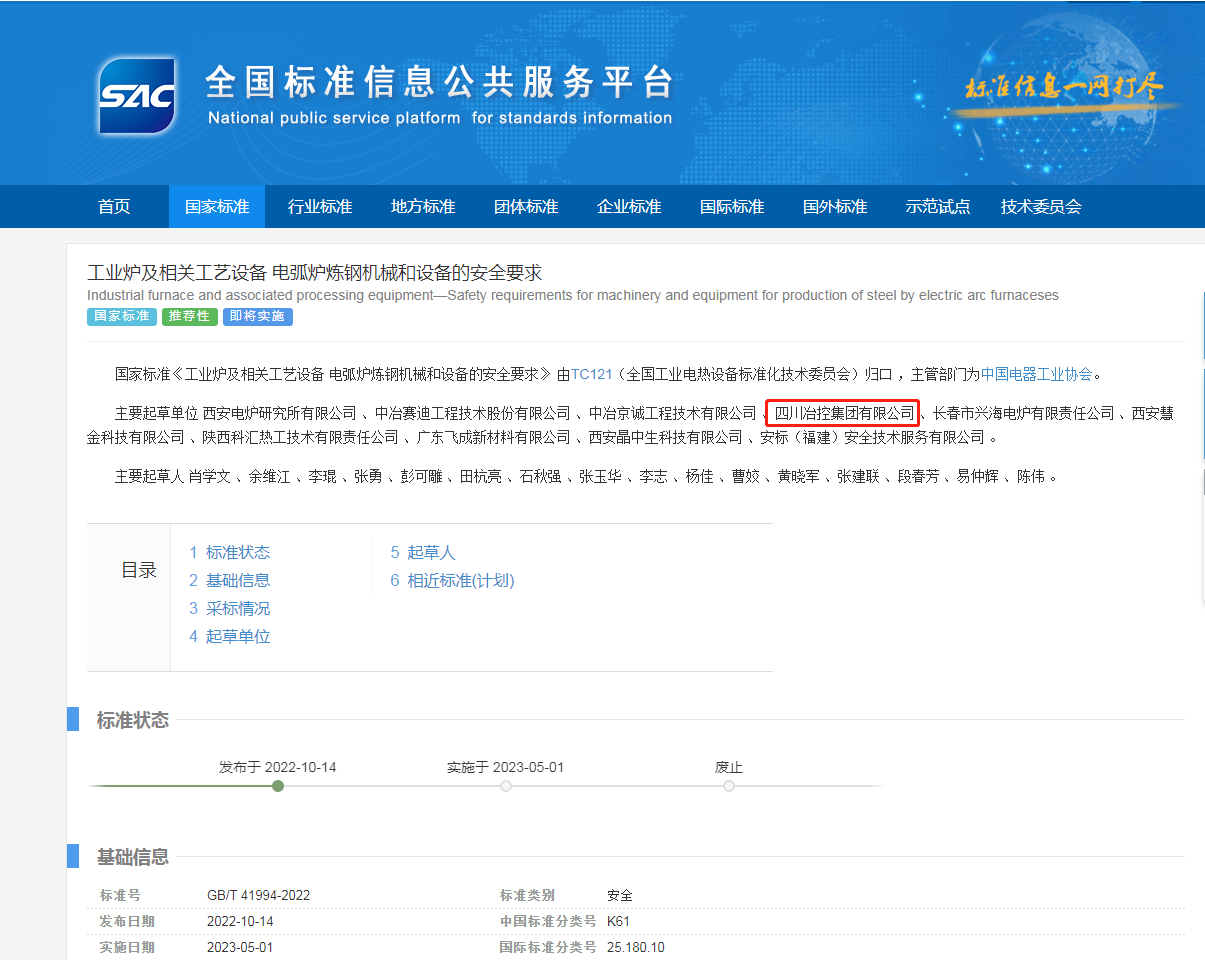The width and height of the screenshot is (1205, 960).
Task: Go to the 示范试点 tab
Action: point(938,207)
